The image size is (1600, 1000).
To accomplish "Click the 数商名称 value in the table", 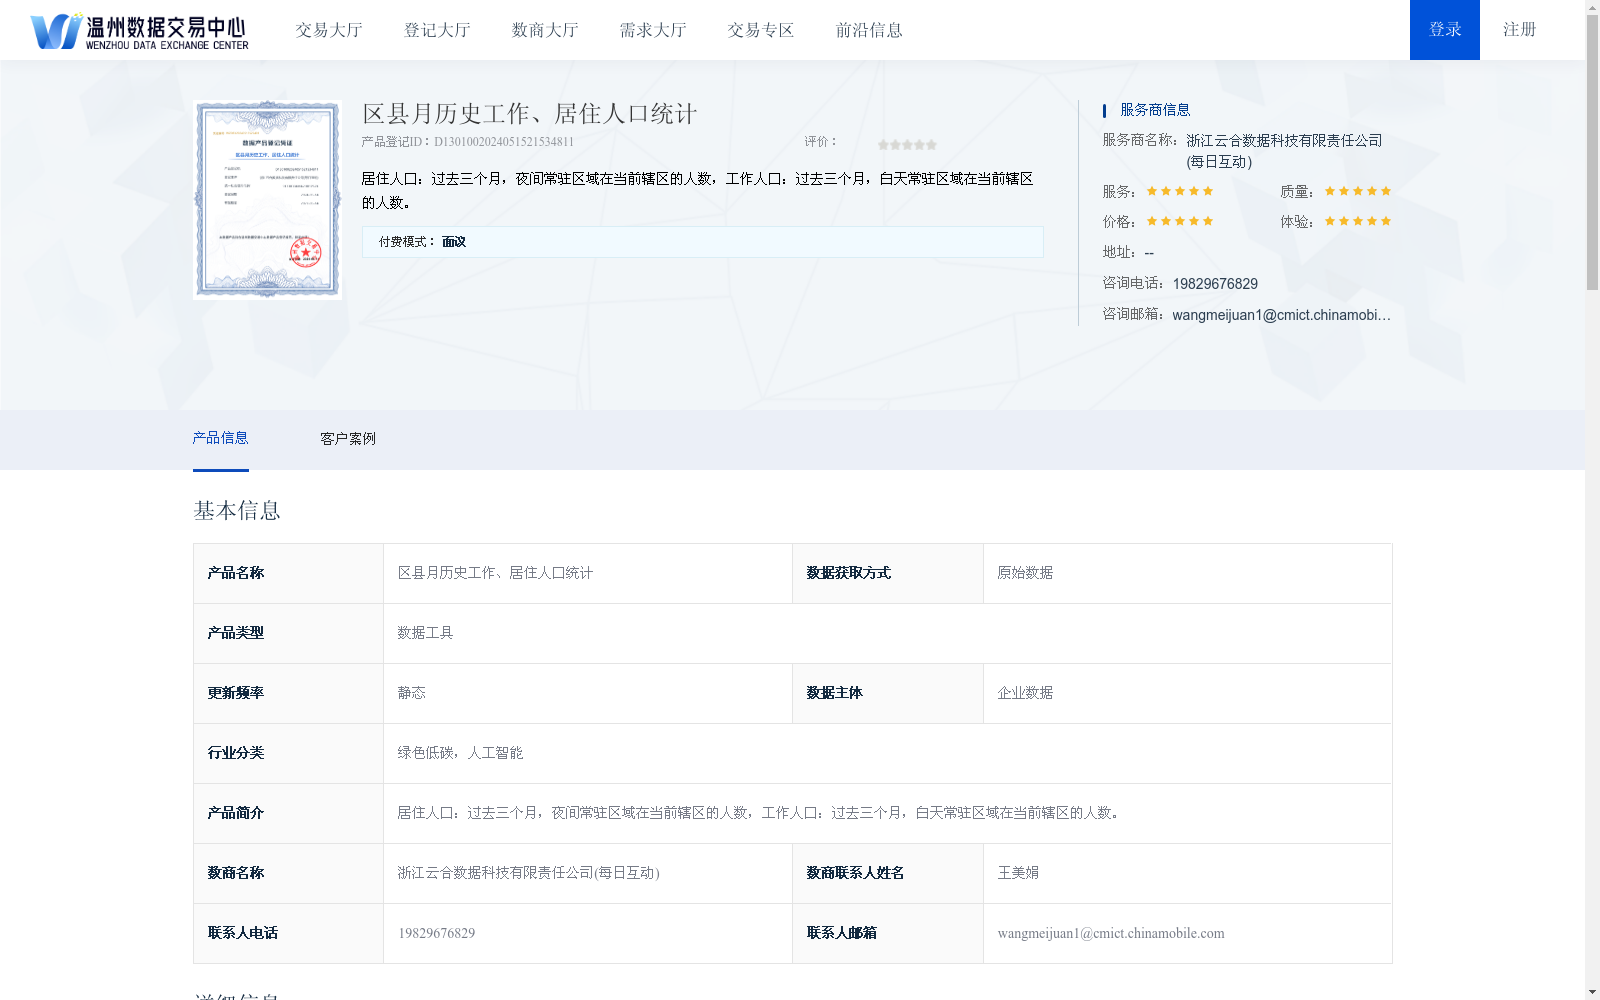I will click(x=528, y=873).
